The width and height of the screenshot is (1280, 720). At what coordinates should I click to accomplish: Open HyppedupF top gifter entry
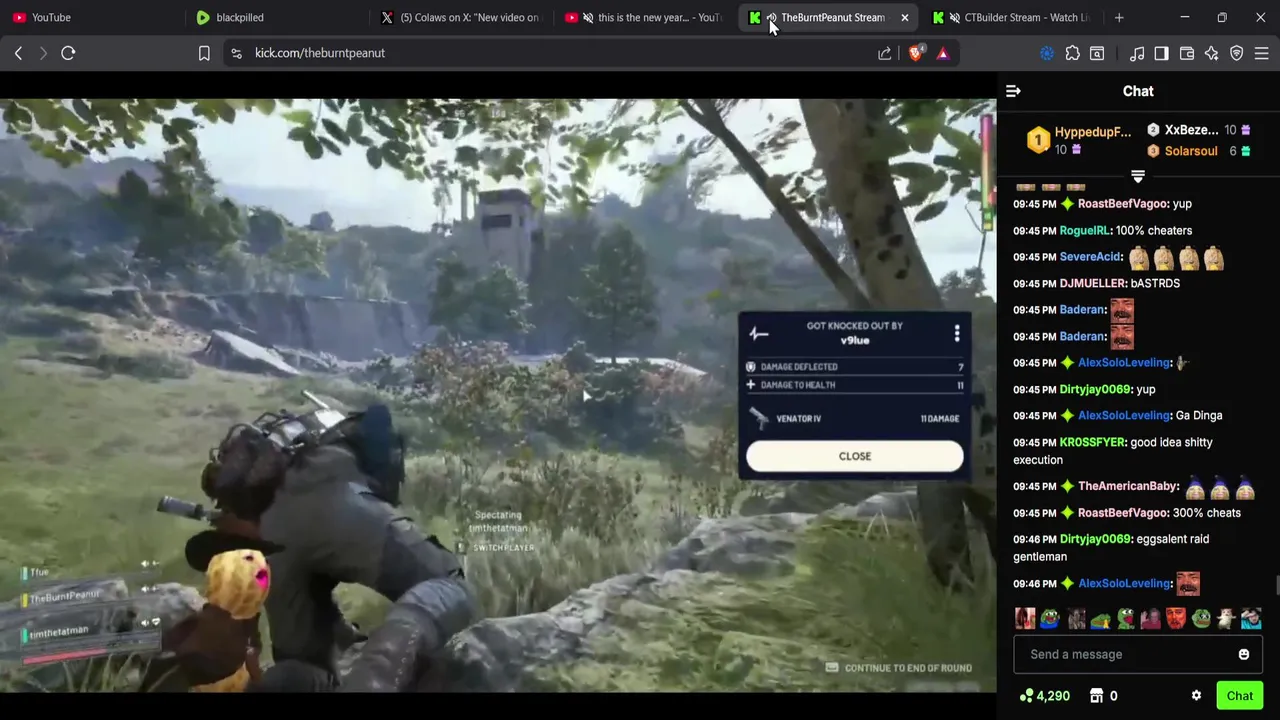pyautogui.click(x=1080, y=140)
